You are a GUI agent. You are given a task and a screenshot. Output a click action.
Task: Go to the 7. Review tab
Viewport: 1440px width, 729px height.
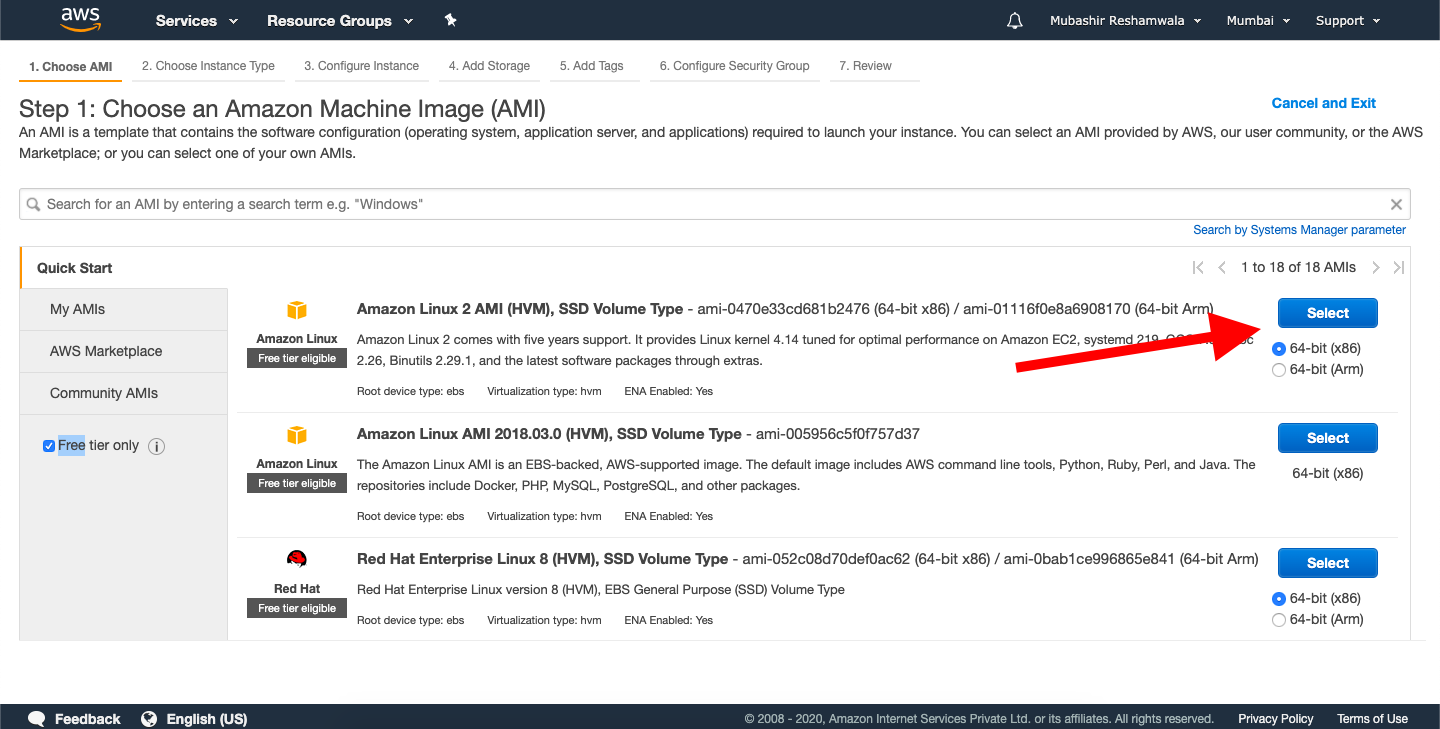click(x=865, y=66)
